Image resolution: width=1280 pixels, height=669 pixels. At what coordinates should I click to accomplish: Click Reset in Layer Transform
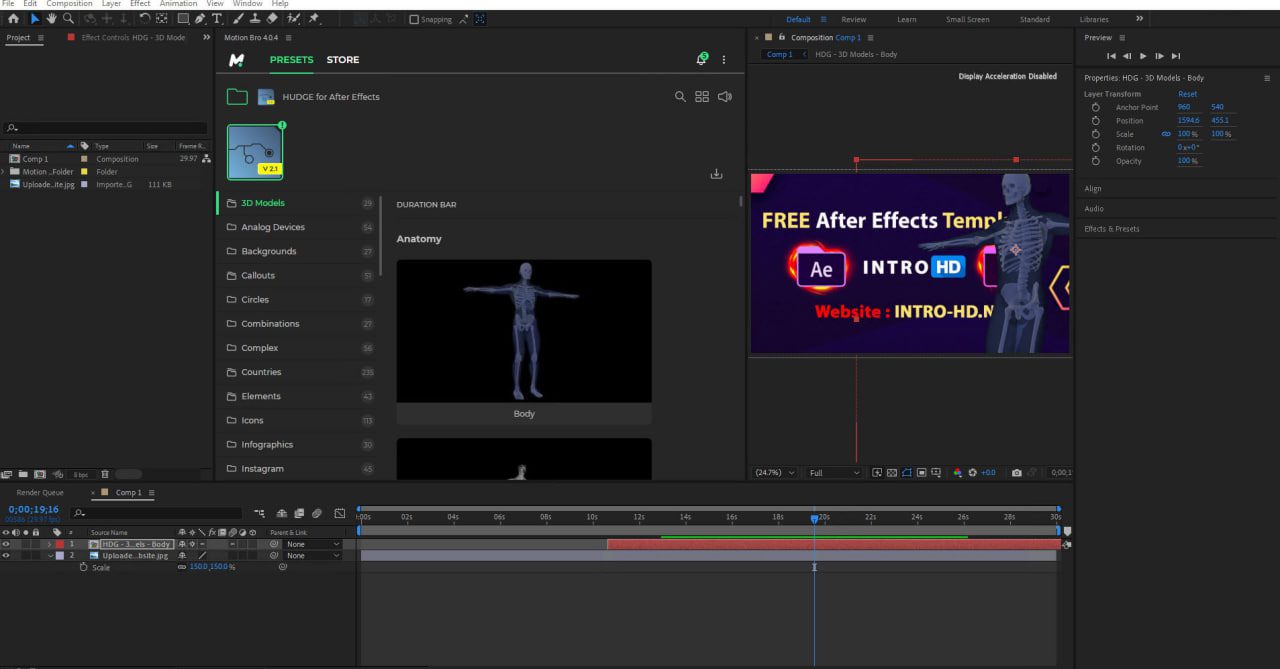tap(1187, 94)
